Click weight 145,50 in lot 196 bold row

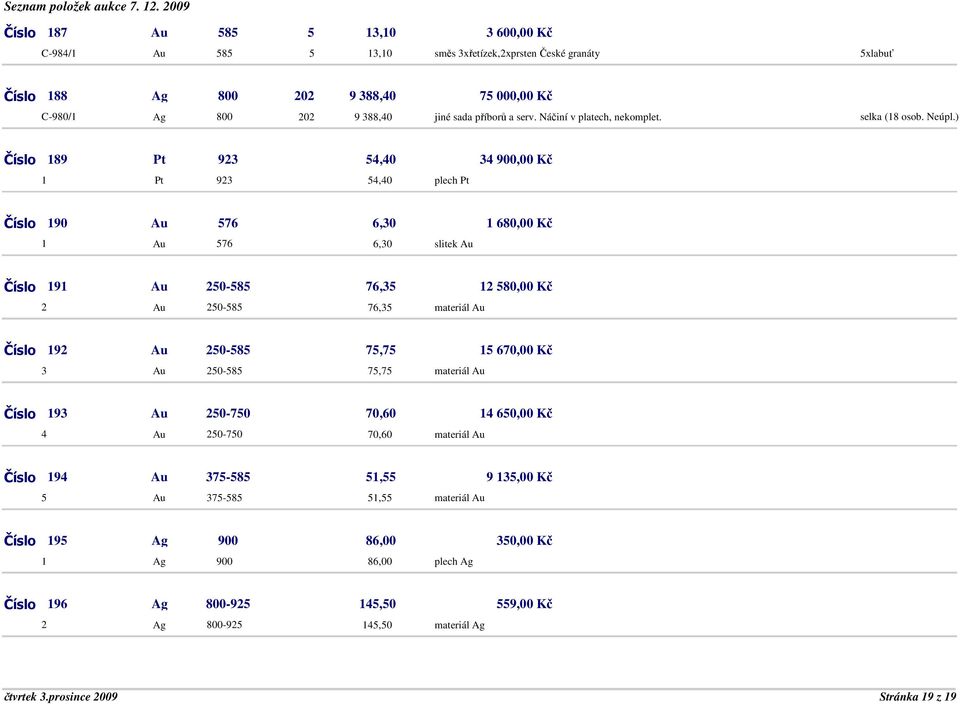(377, 604)
